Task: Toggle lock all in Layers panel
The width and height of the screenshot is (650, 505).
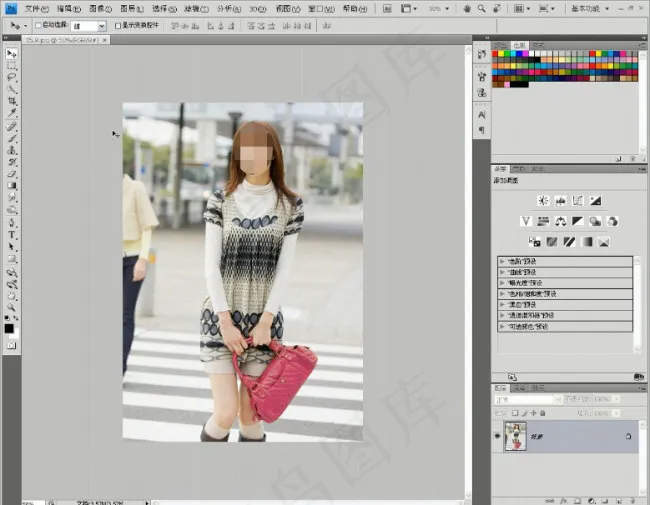Action: click(543, 413)
